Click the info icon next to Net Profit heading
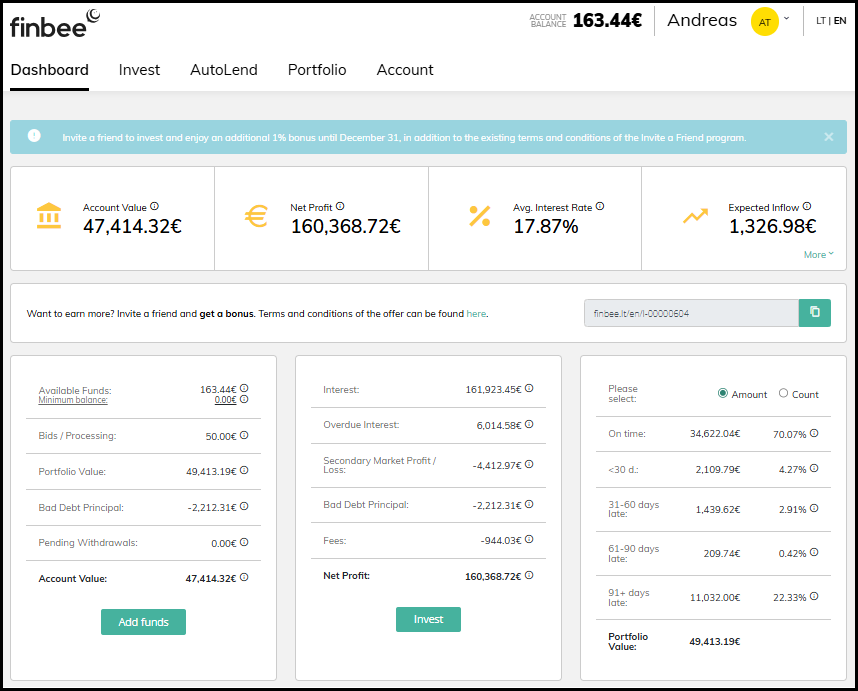 click(340, 207)
